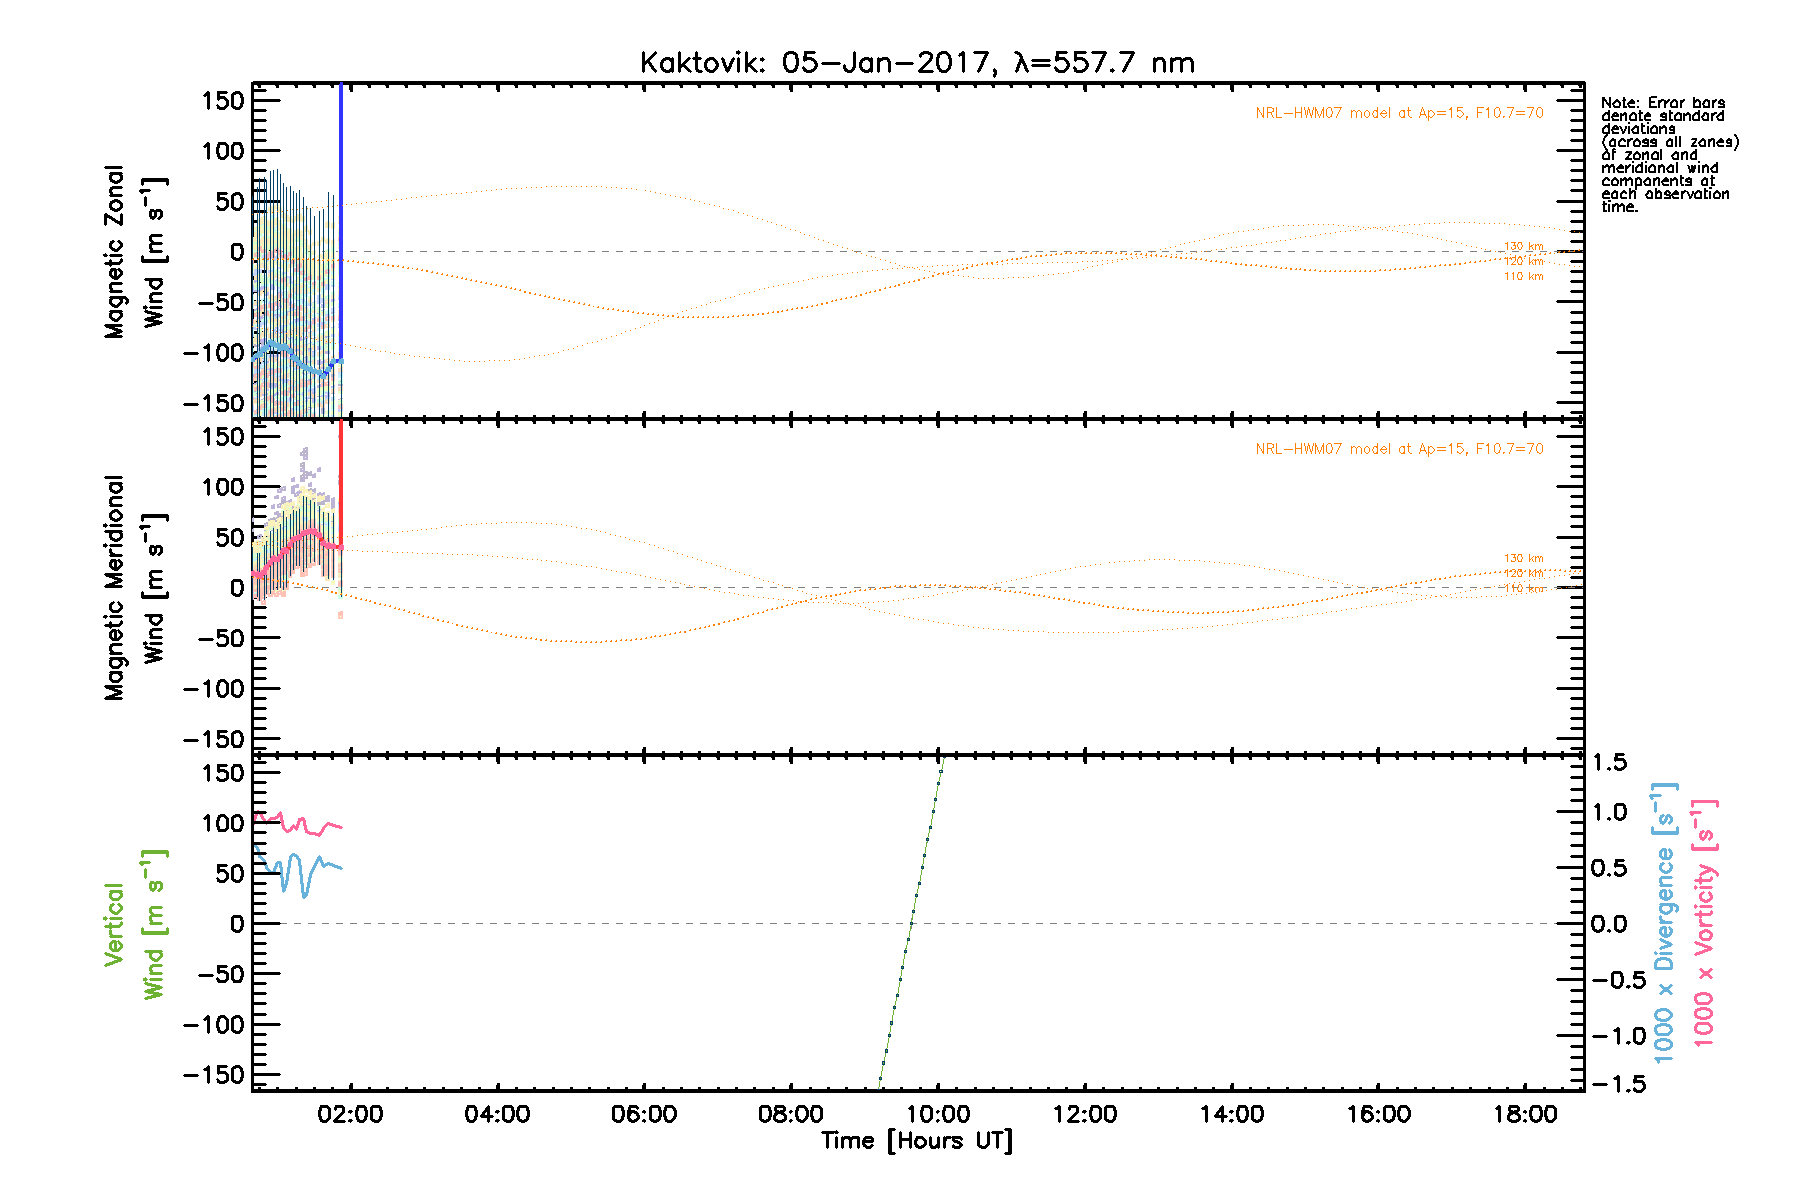This screenshot has width=1800, height=1200.
Task: Click the 100 tick in meridional wind panel
Action: click(223, 488)
